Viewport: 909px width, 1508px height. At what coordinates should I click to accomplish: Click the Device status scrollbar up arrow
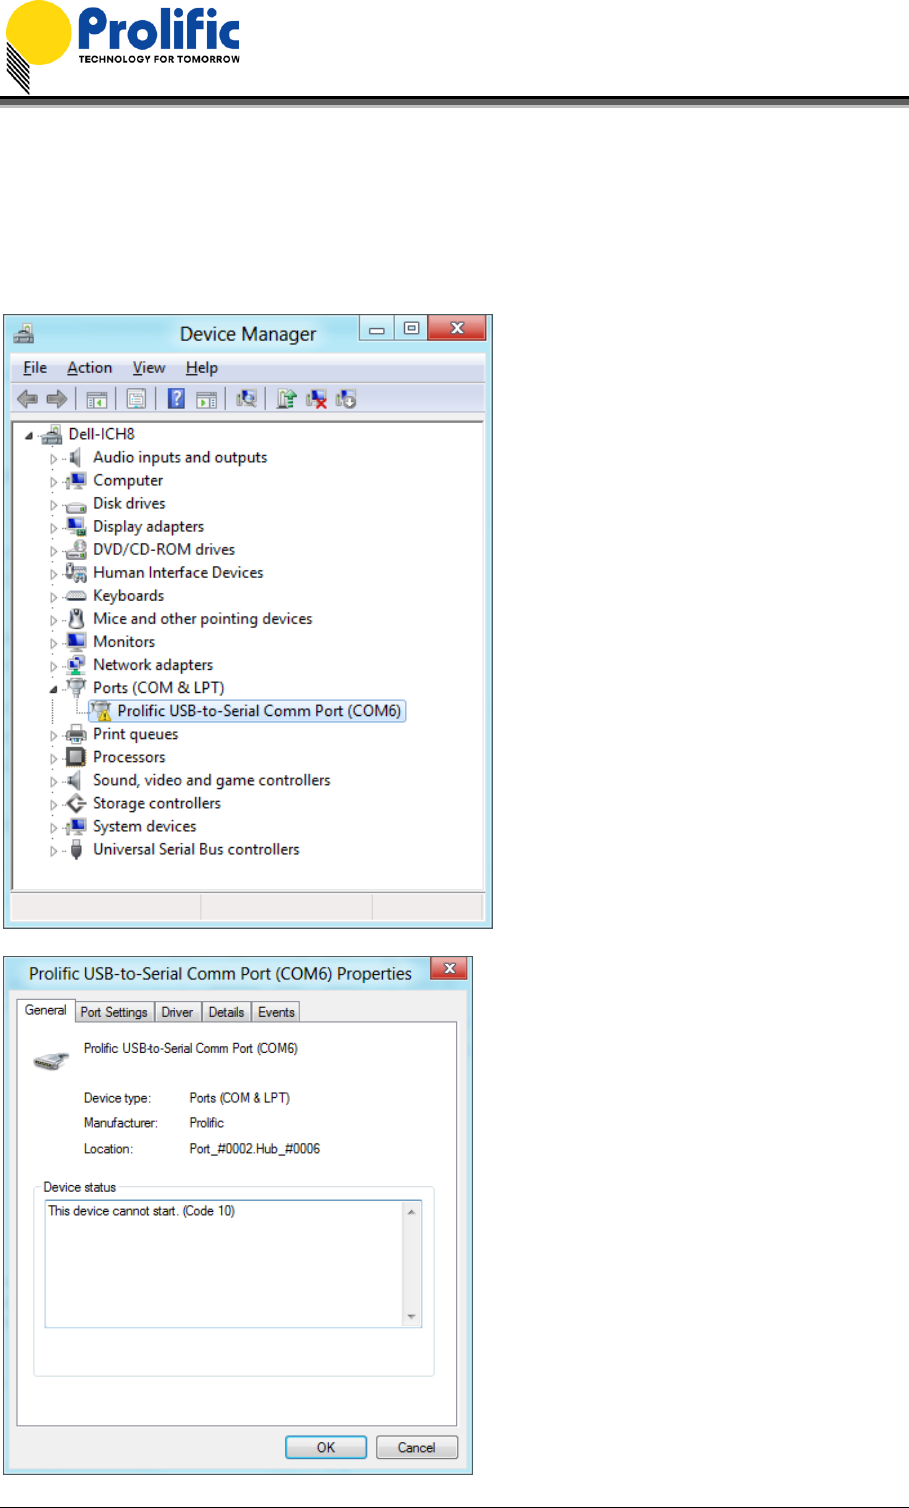[411, 1211]
